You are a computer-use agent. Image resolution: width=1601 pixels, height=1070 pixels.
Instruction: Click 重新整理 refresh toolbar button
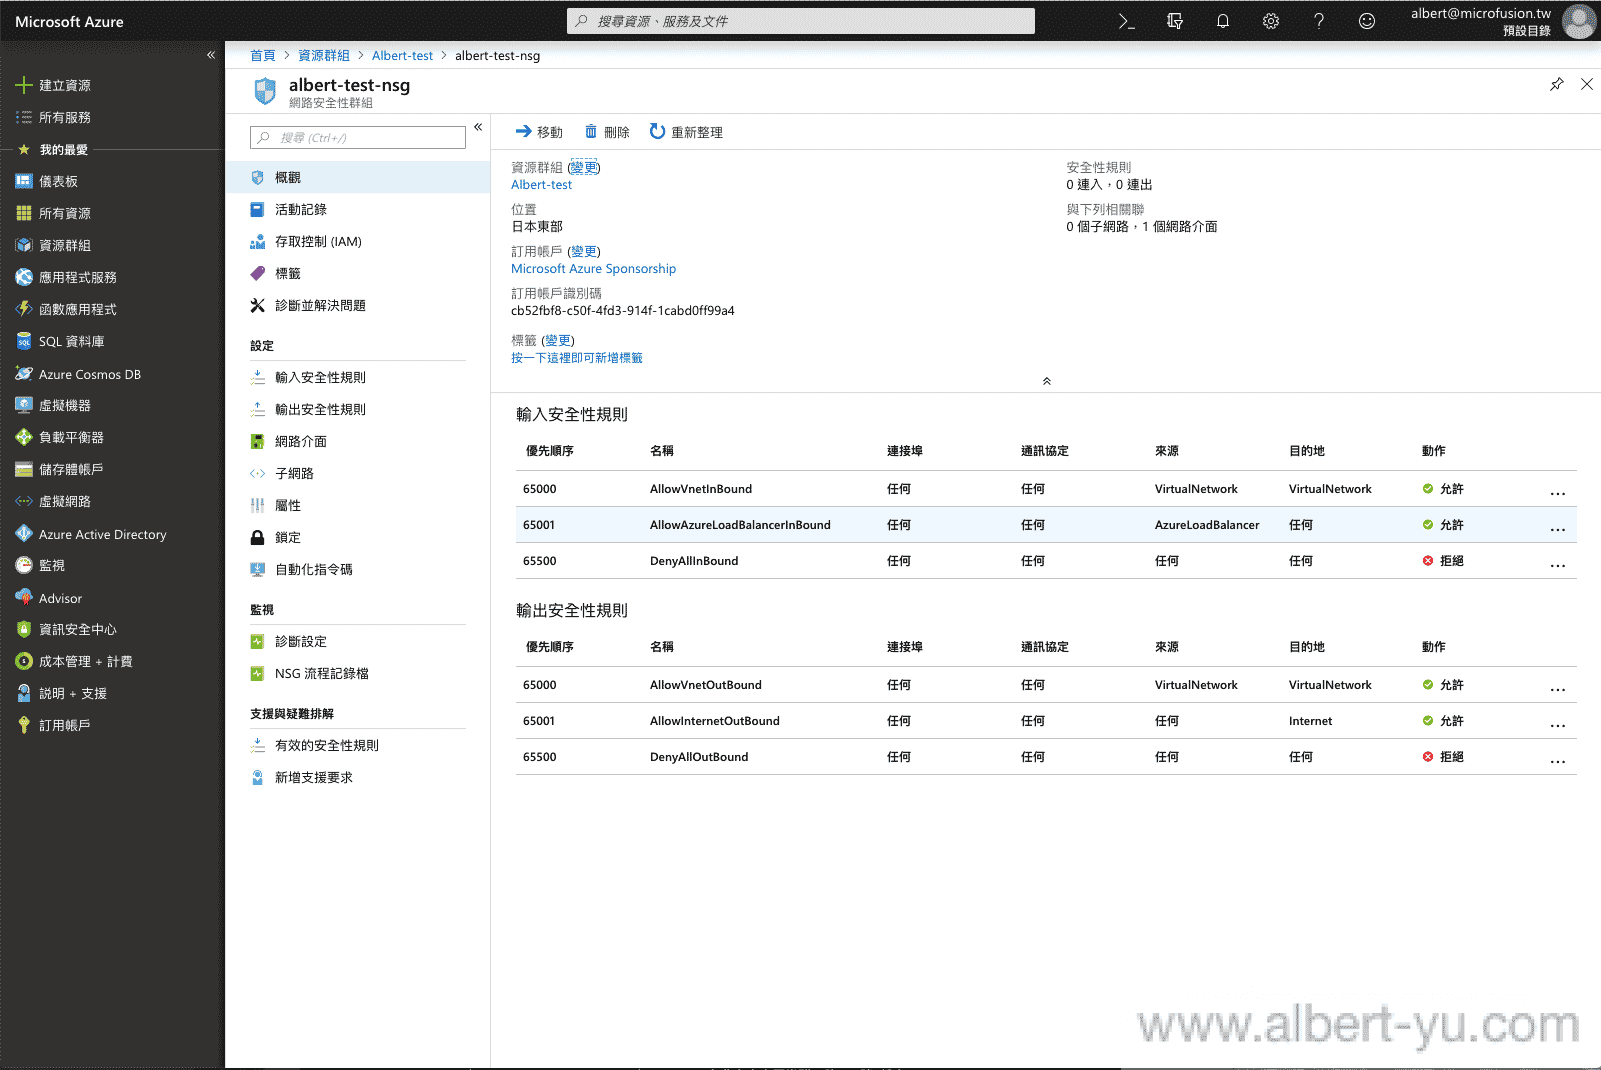tap(686, 132)
